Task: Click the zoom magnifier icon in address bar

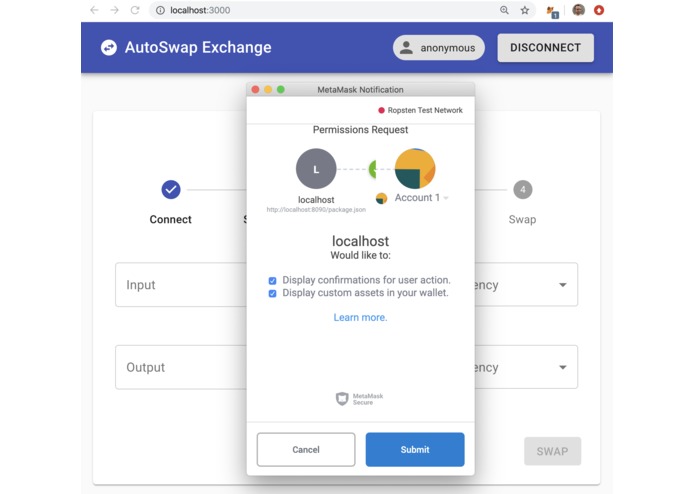Action: (x=504, y=10)
